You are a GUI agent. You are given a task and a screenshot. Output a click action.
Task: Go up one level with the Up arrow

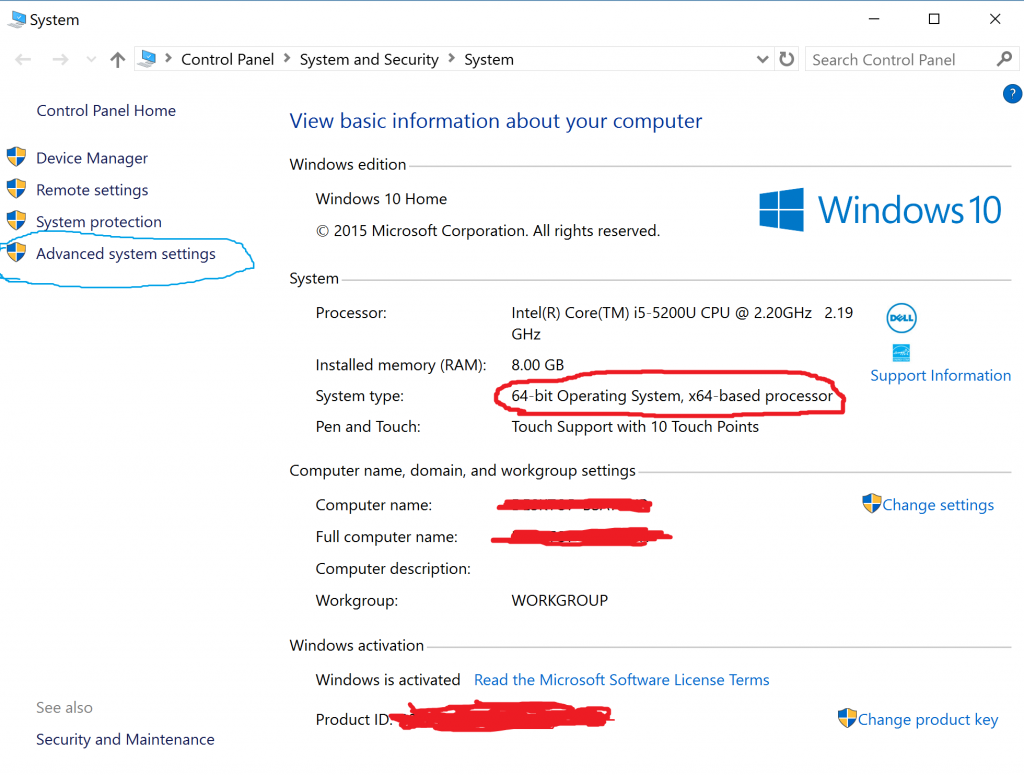point(118,60)
